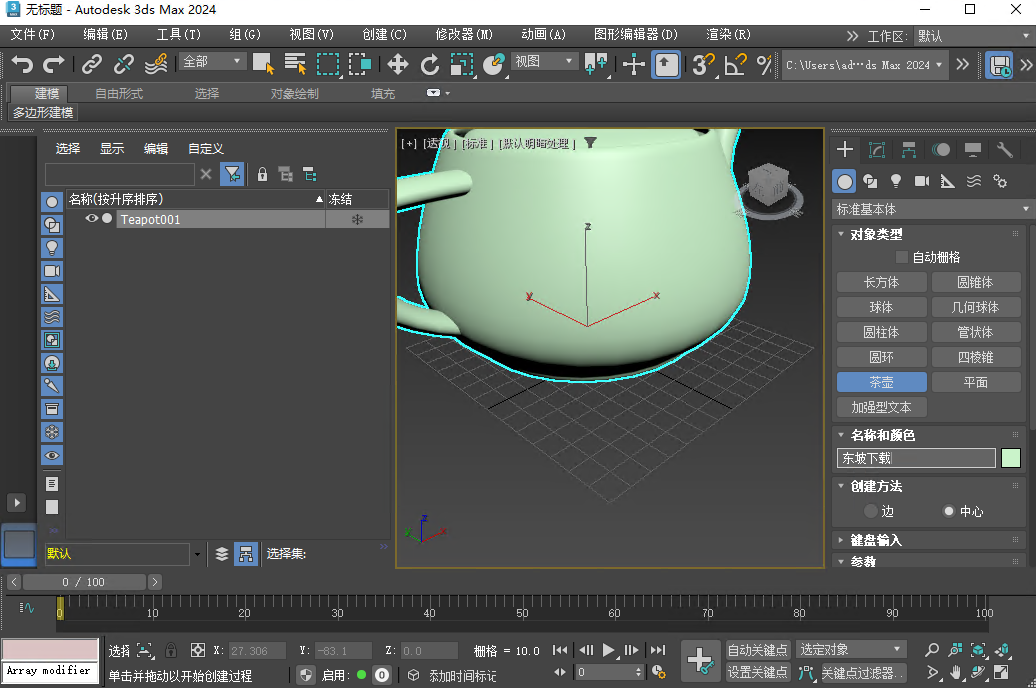Viewport: 1036px width, 688px height.
Task: Enable the 自动栅格 checkbox
Action: click(x=901, y=257)
